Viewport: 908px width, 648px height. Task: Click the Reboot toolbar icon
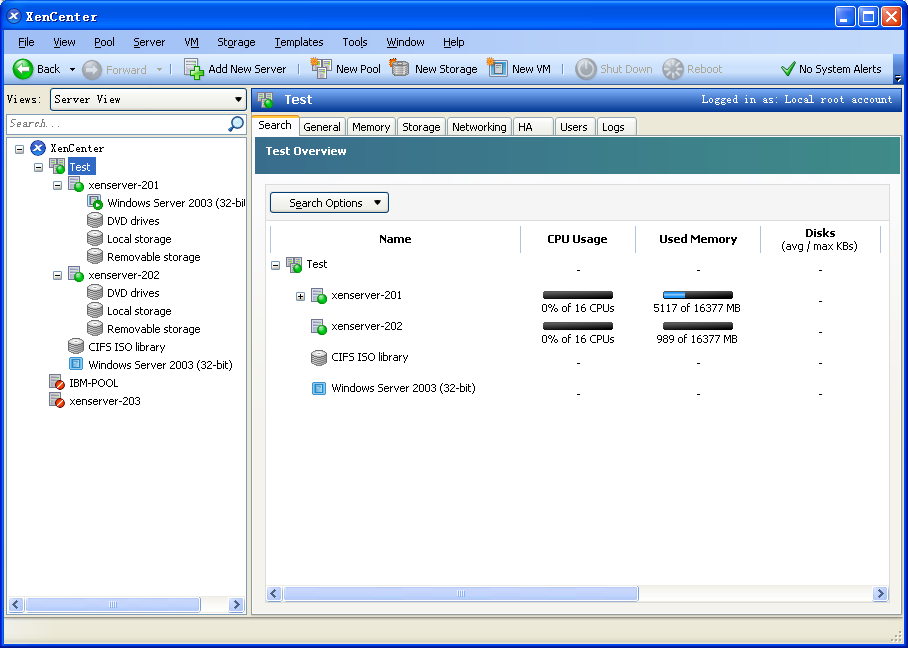tap(673, 69)
